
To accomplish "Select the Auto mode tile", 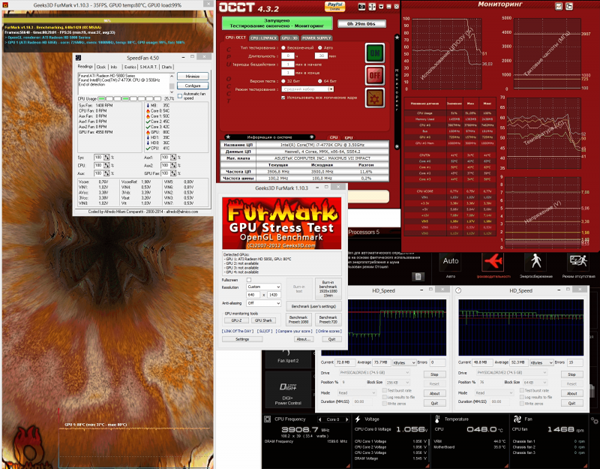I will click(450, 262).
